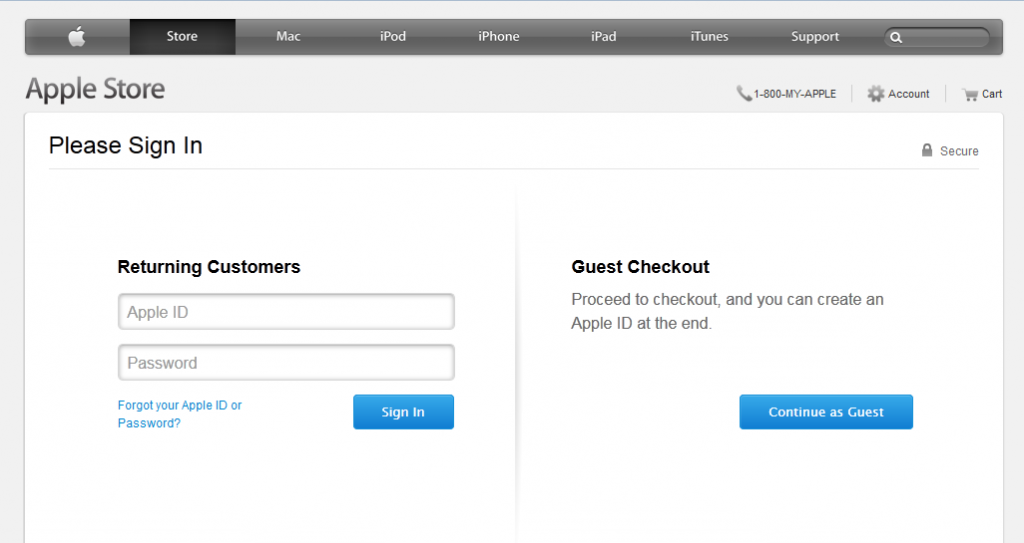Click the phone icon beside 1-800-MY-APPLE
Viewport: 1024px width, 543px height.
[x=744, y=93]
